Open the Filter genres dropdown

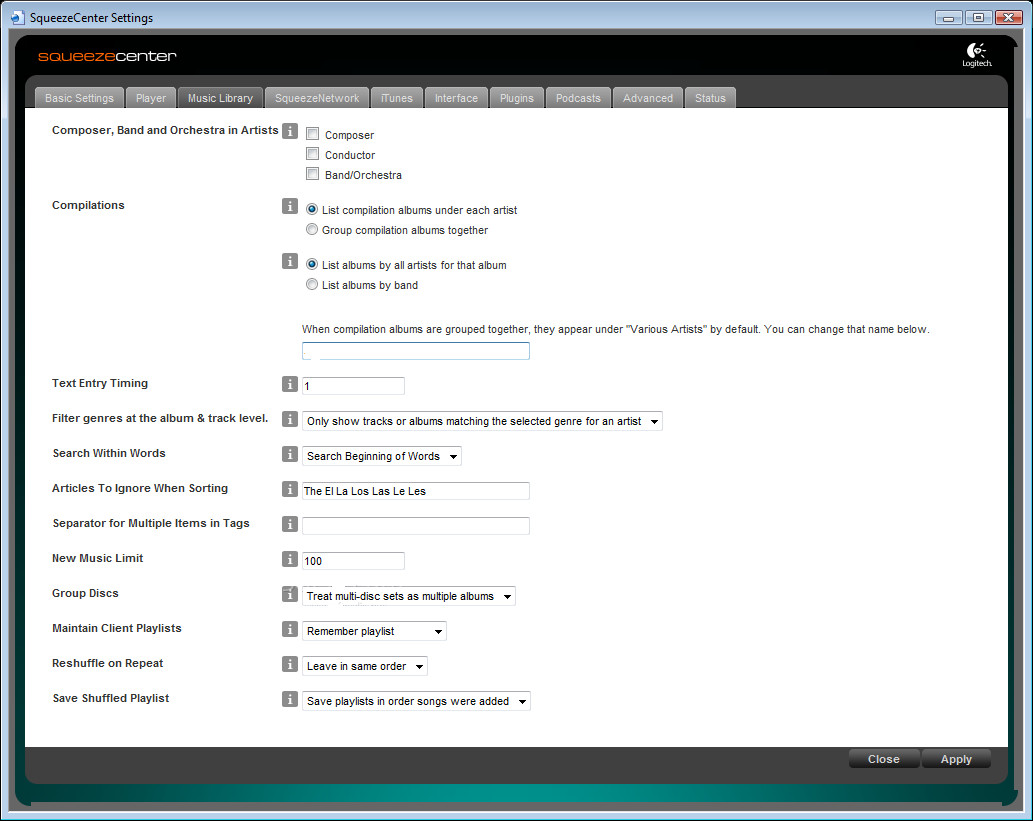482,421
